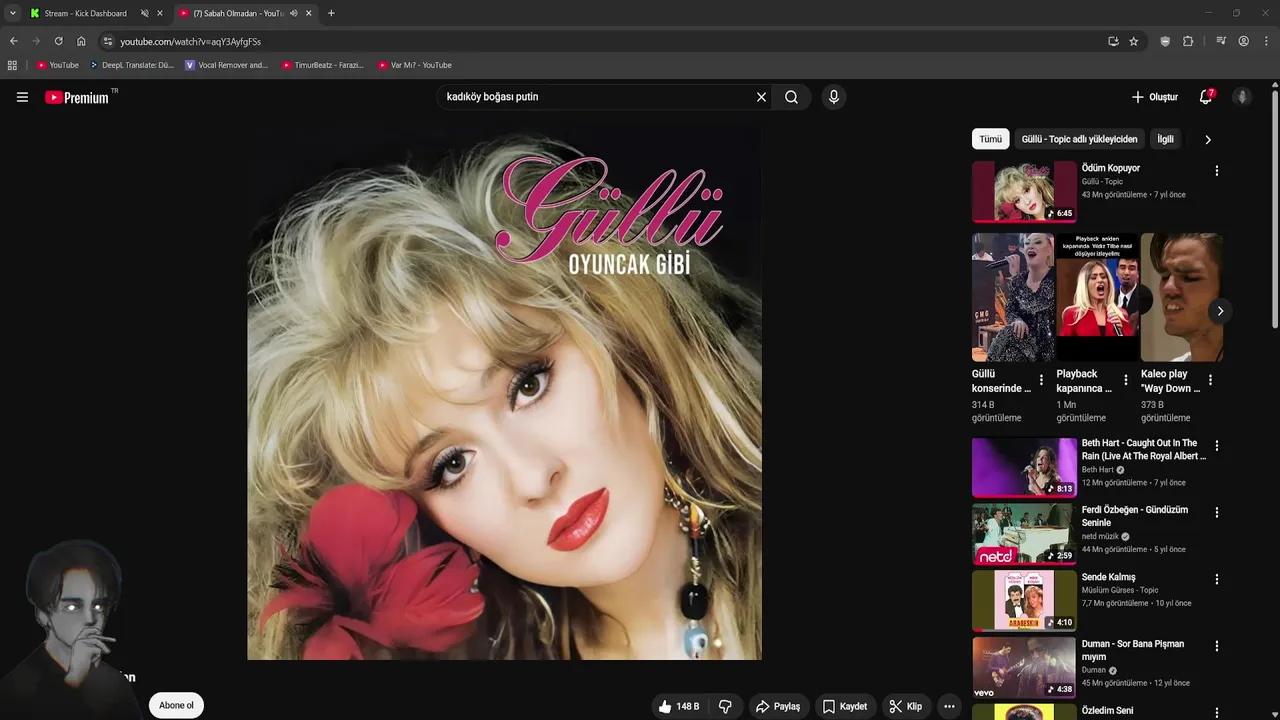This screenshot has width=1280, height=720.
Task: Install app icon in address bar
Action: coord(1113,41)
